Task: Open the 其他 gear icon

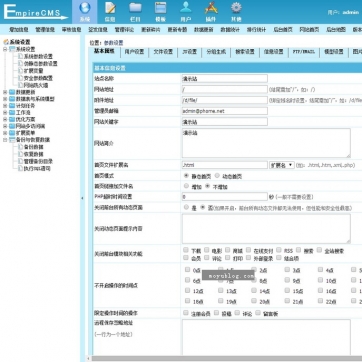Action: (x=236, y=8)
